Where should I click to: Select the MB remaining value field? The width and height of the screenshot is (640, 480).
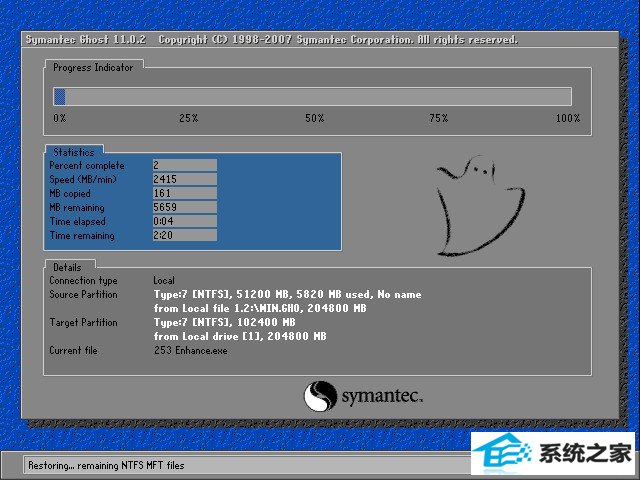(184, 207)
